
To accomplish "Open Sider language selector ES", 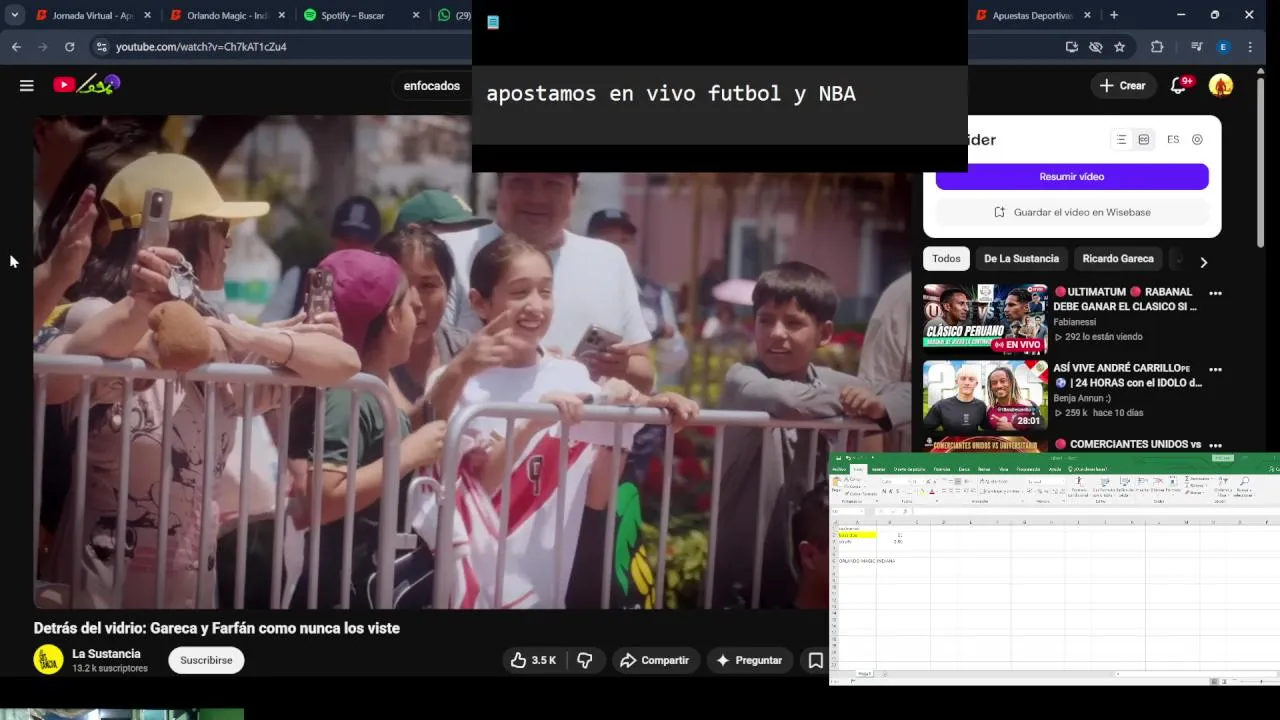I will coord(1173,140).
